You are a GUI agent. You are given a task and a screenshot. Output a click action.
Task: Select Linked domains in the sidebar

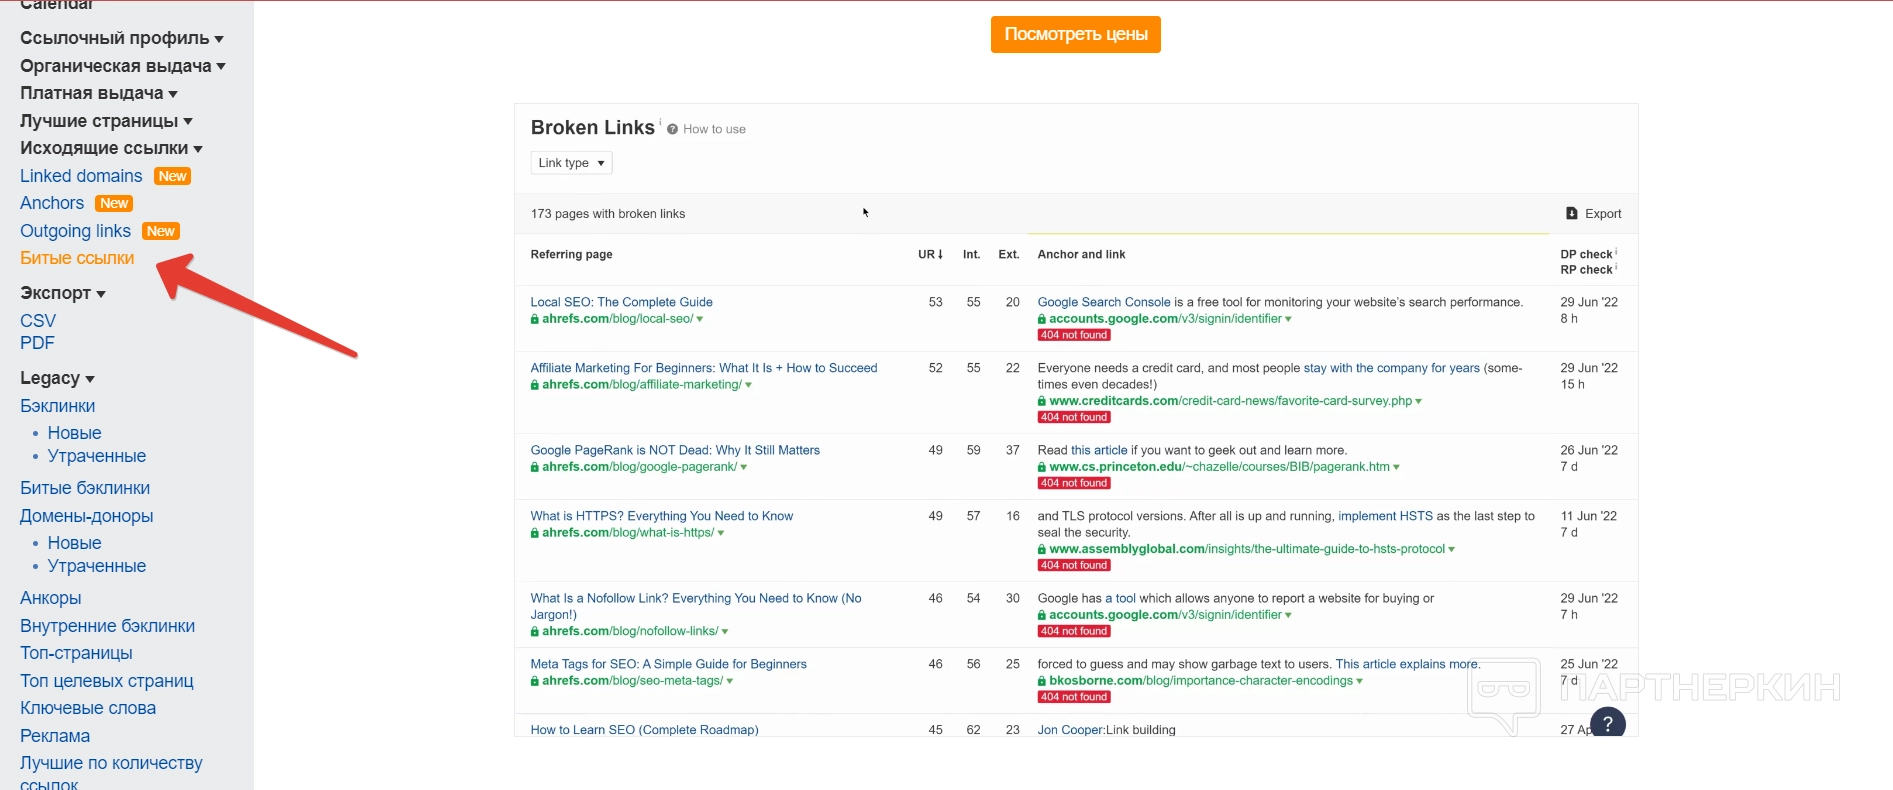[81, 176]
